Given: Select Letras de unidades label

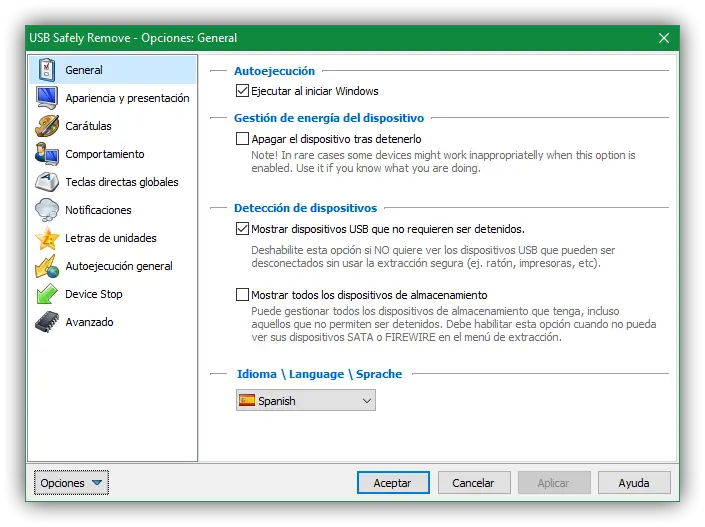Looking at the screenshot, I should pos(111,238).
